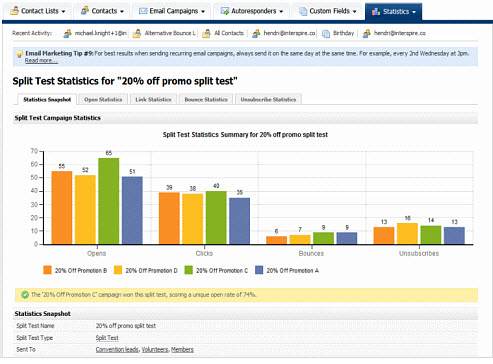Click the 20% Off Promotion A legend swatch
493x364 pixels.
point(259,270)
